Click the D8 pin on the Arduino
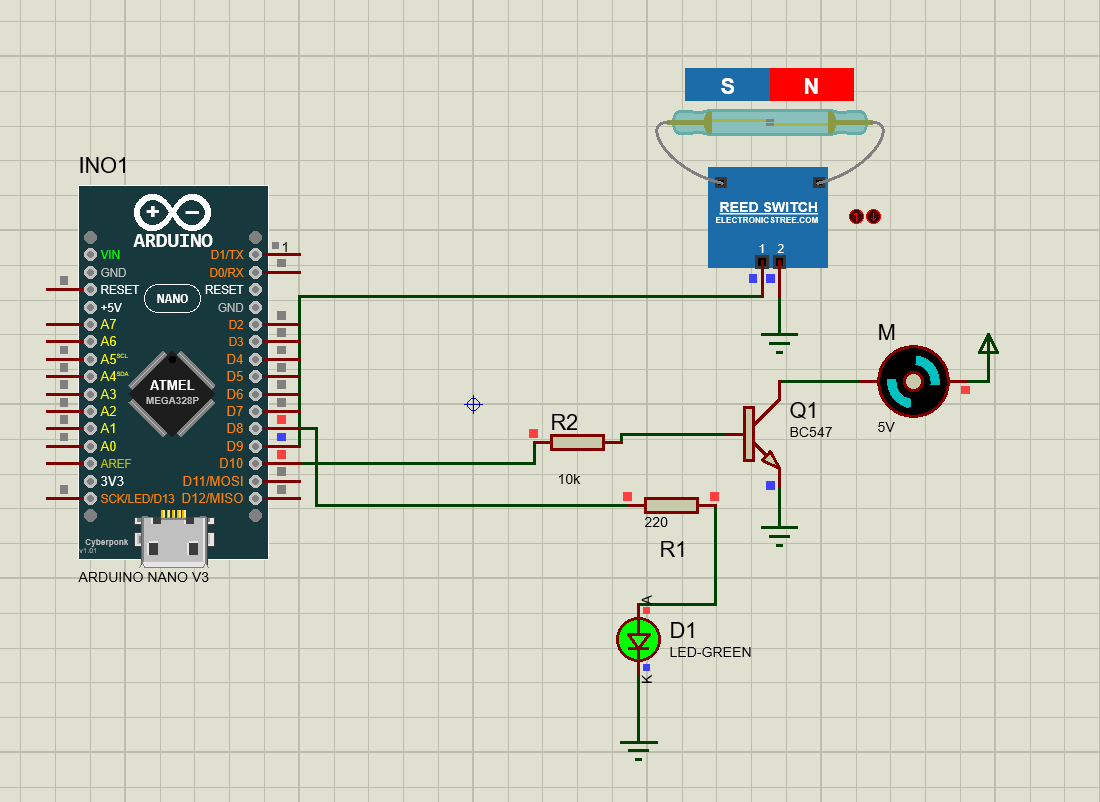1100x802 pixels. 255,429
